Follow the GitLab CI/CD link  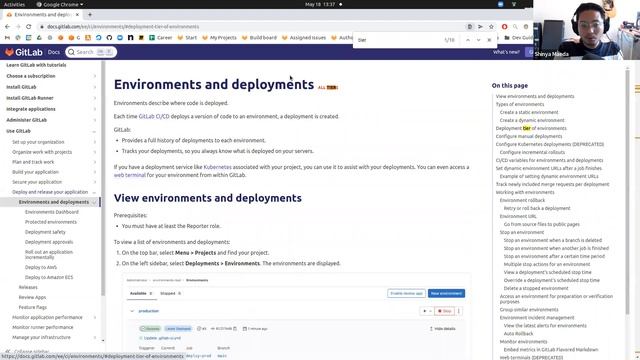[154, 117]
